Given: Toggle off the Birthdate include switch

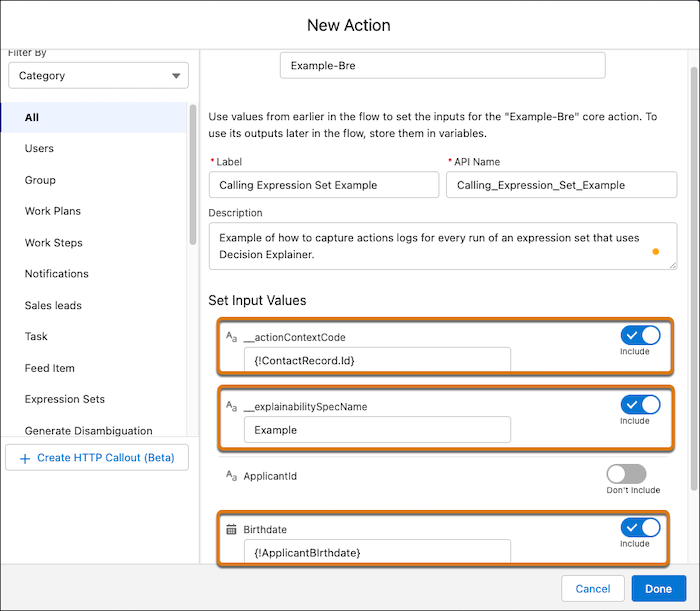Looking at the screenshot, I should point(640,527).
